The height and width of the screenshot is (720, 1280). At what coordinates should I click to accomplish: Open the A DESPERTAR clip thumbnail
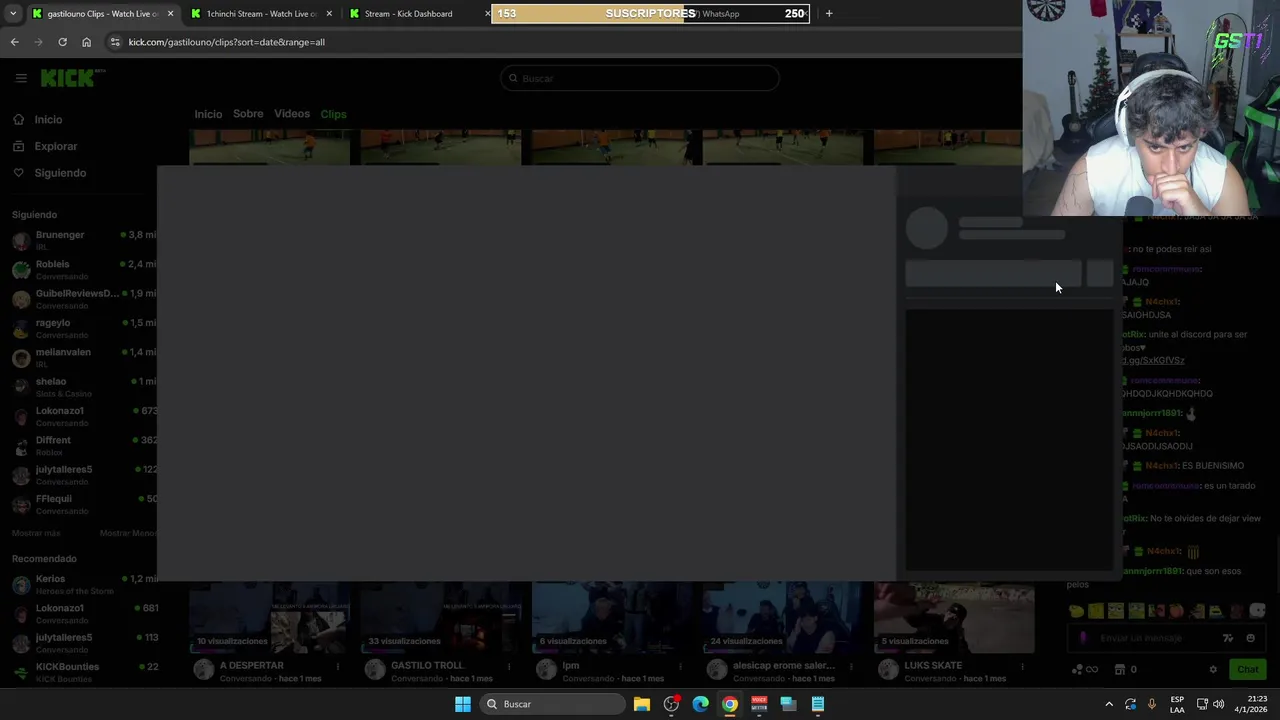click(x=269, y=617)
